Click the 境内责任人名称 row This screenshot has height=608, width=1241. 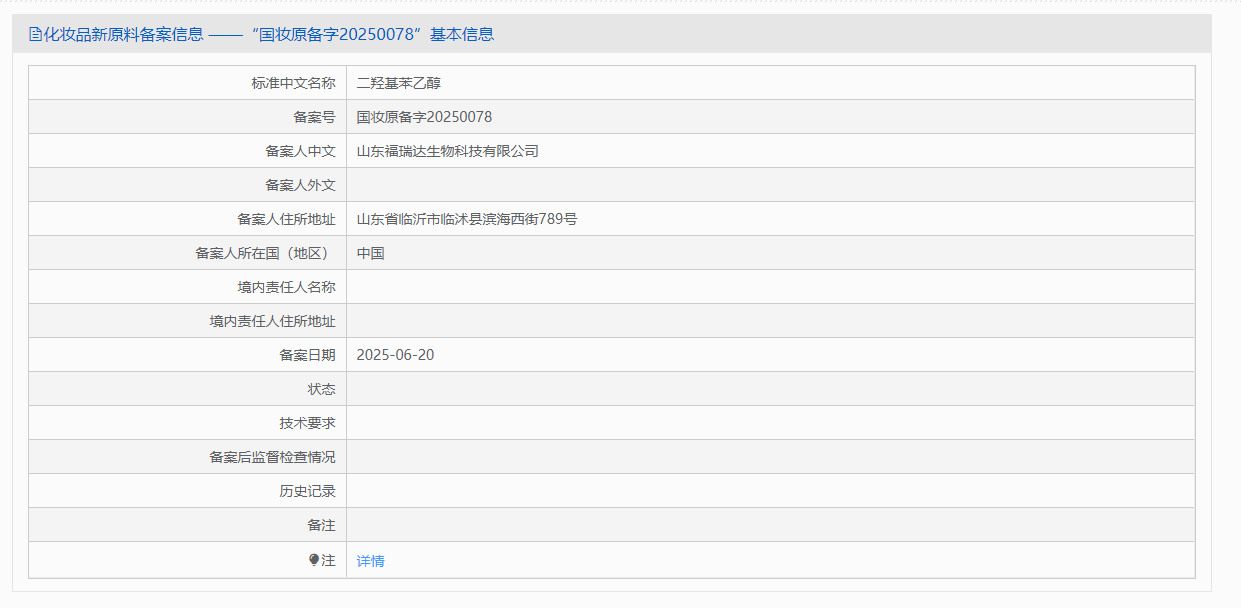(x=287, y=286)
